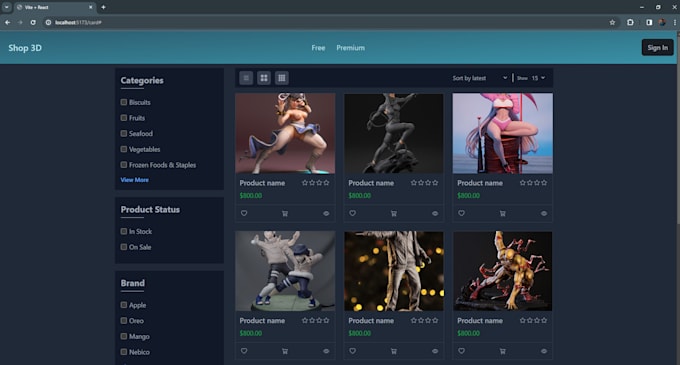
Task: Add the female fighter figurine to cart
Action: click(x=285, y=213)
